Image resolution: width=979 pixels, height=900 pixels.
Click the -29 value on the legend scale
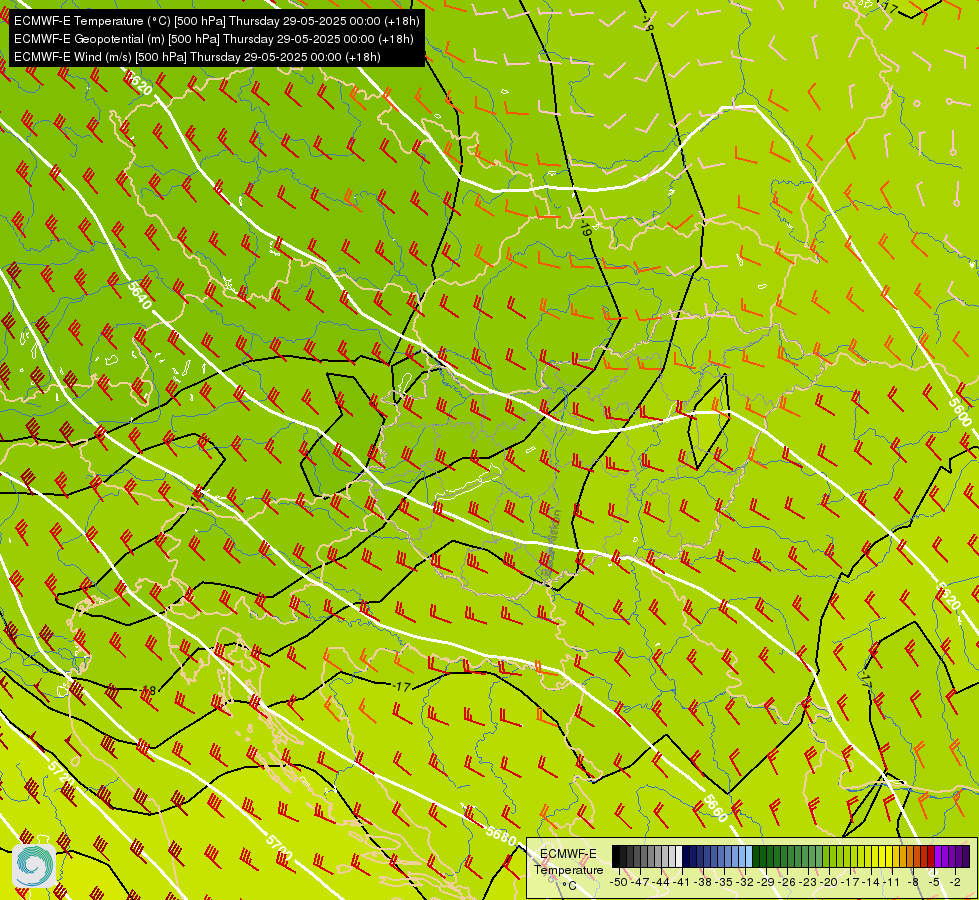point(765,882)
